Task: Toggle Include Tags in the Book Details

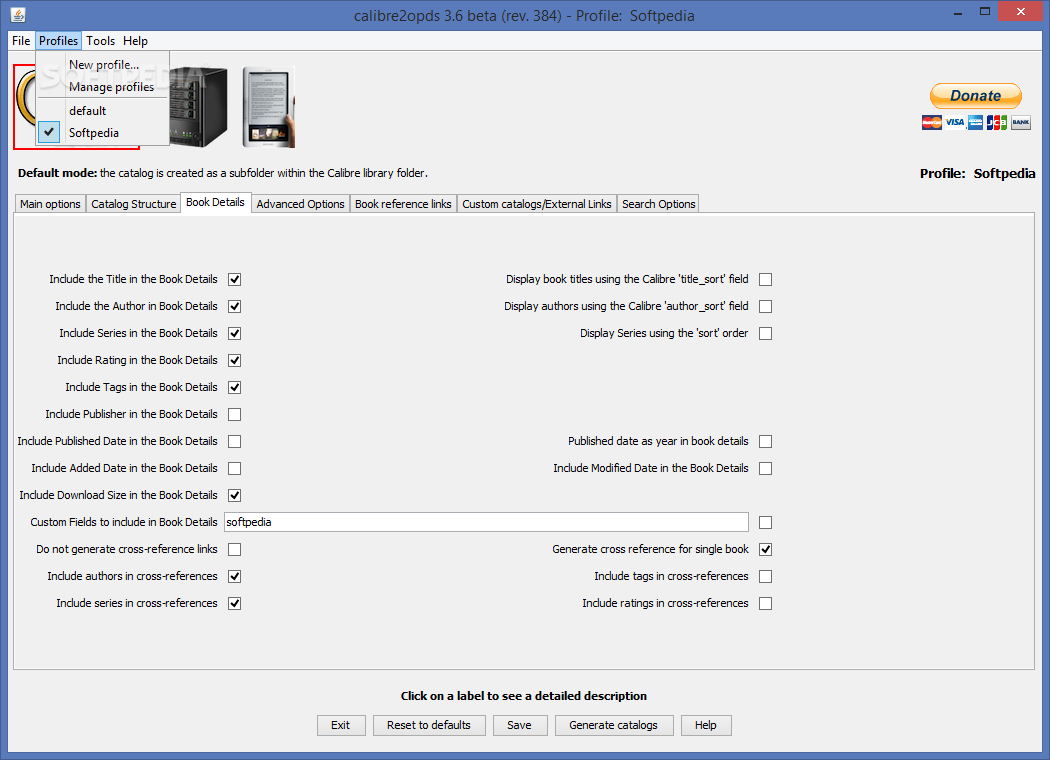Action: click(x=234, y=387)
